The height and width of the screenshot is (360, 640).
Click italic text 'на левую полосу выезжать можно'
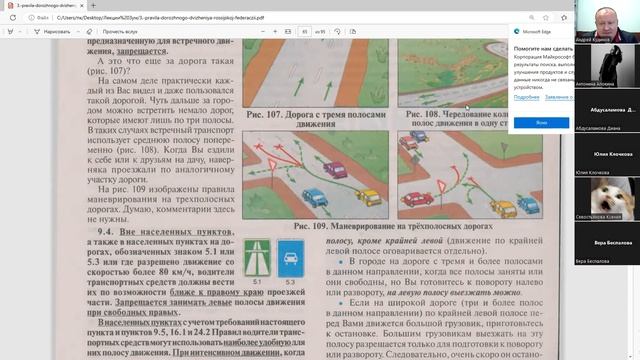[453, 293]
